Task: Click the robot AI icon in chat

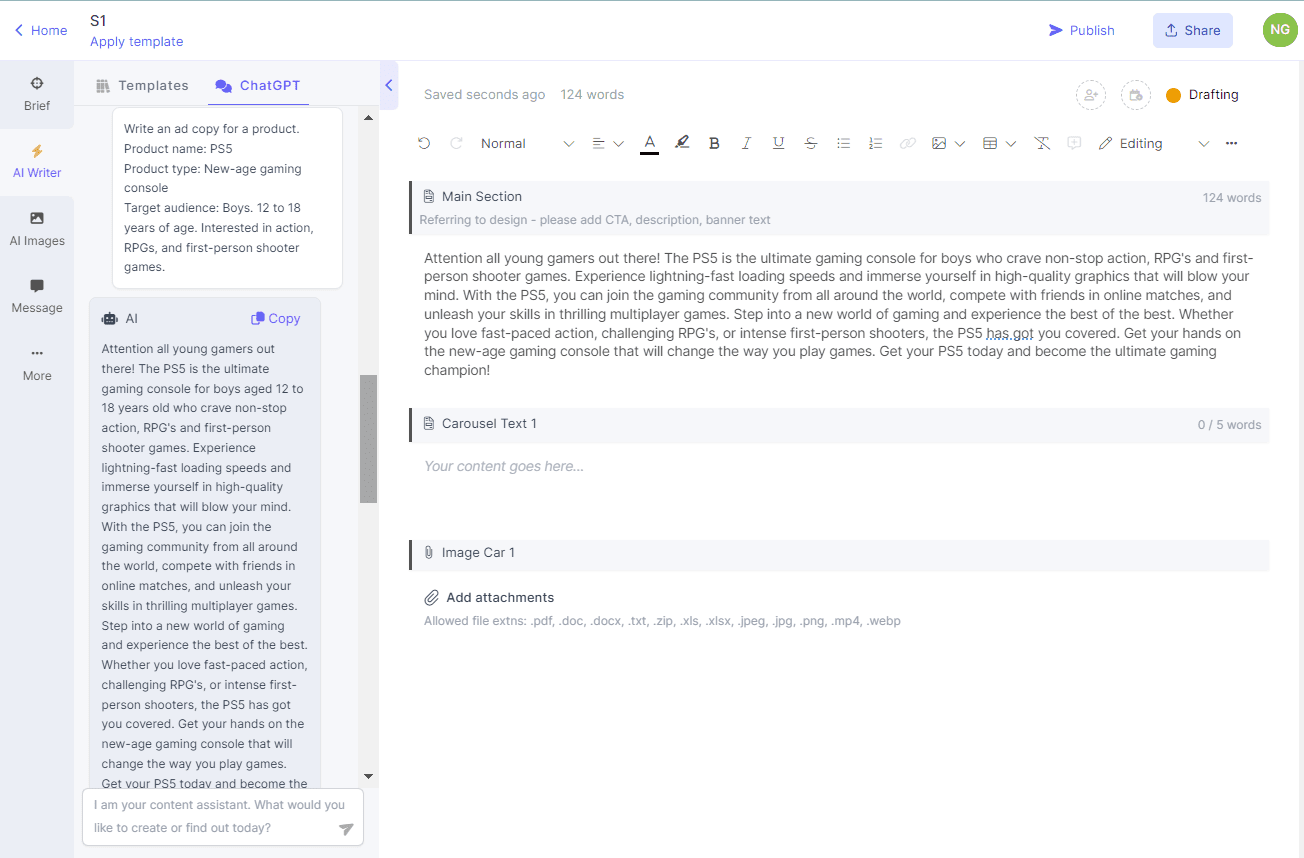Action: tap(110, 319)
